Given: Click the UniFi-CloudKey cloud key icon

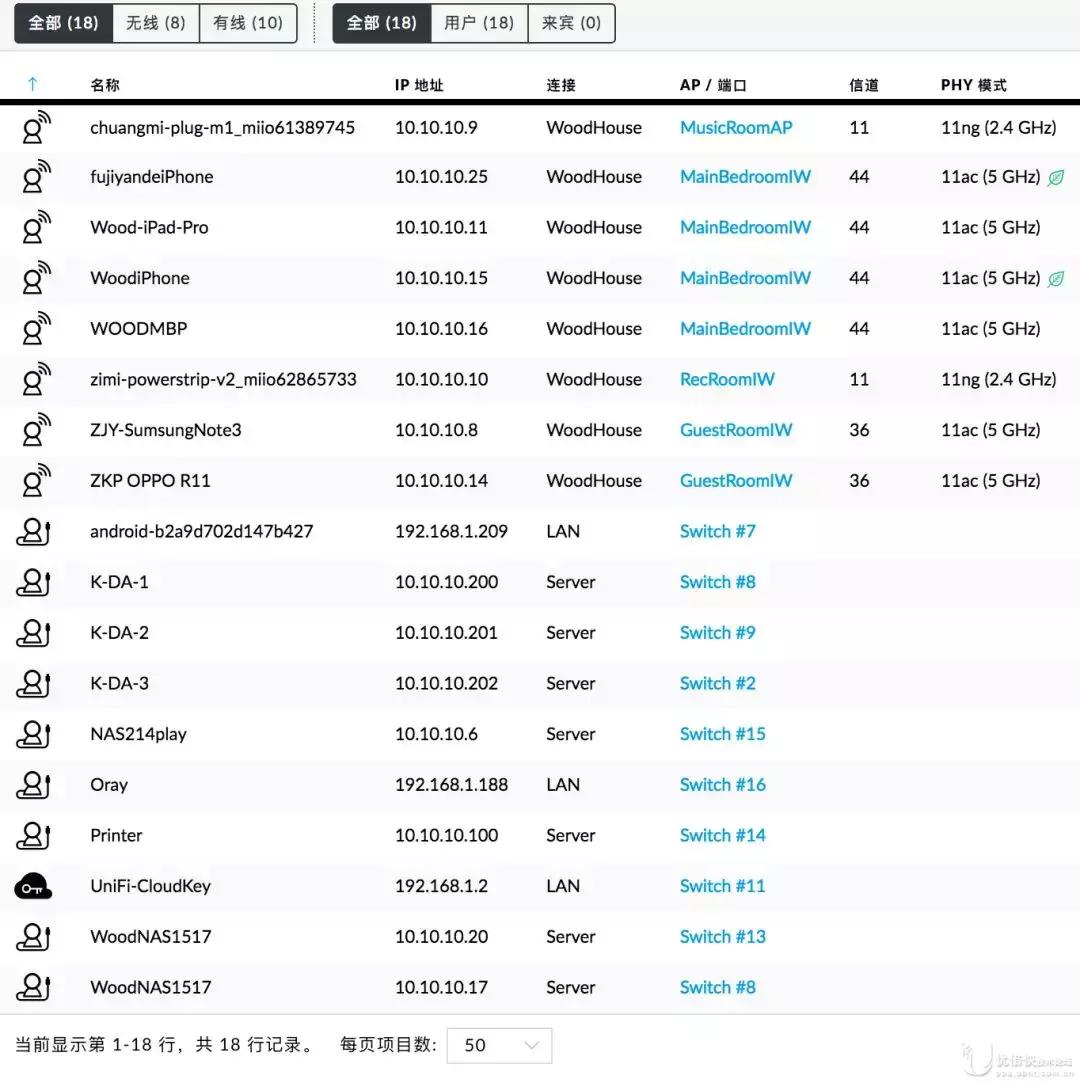Looking at the screenshot, I should [33, 886].
